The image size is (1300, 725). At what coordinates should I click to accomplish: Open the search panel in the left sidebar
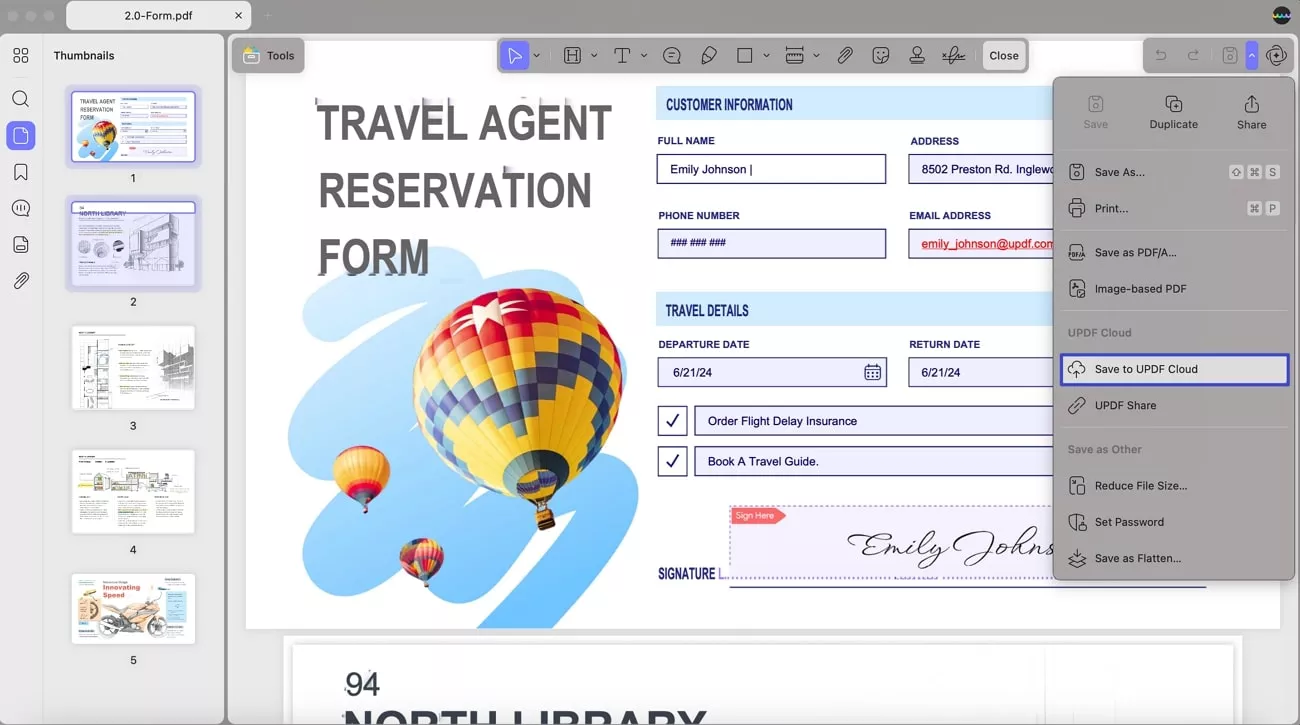21,99
